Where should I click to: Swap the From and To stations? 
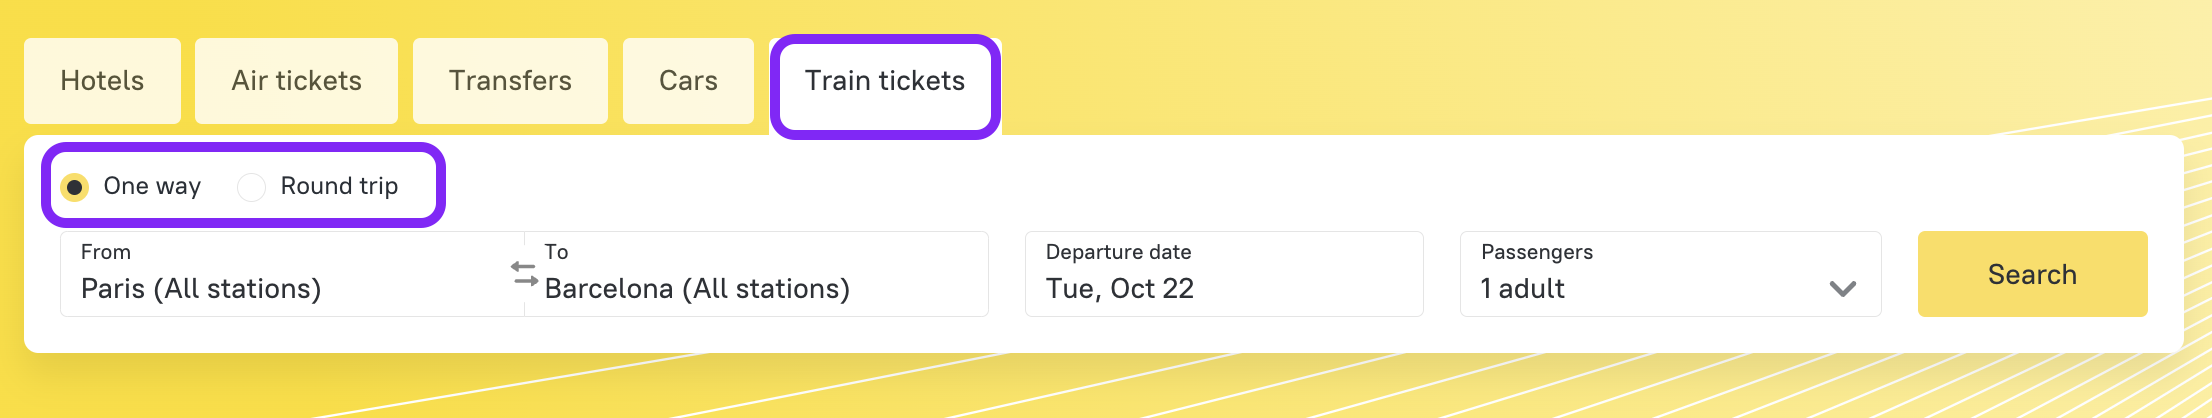pyautogui.click(x=524, y=273)
